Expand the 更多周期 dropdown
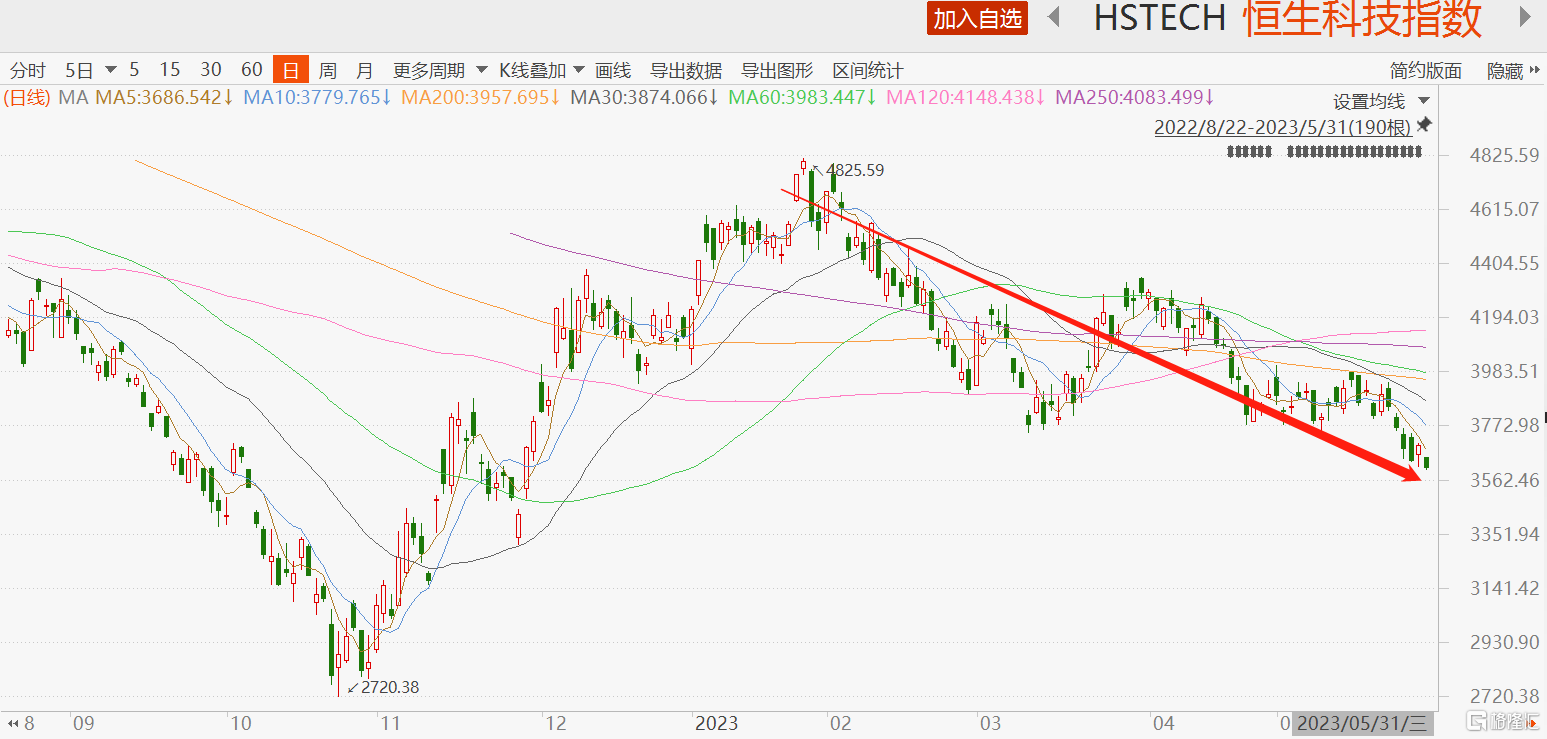The width and height of the screenshot is (1547, 739). pos(481,70)
